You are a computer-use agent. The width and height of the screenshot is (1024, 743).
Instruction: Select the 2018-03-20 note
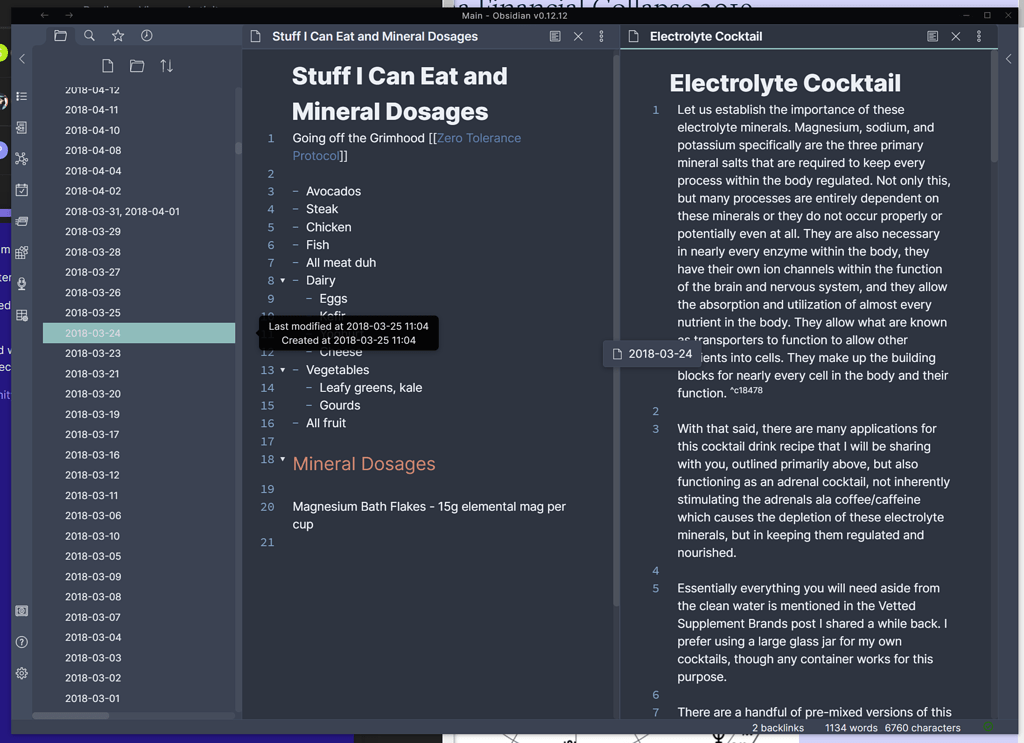pos(95,393)
